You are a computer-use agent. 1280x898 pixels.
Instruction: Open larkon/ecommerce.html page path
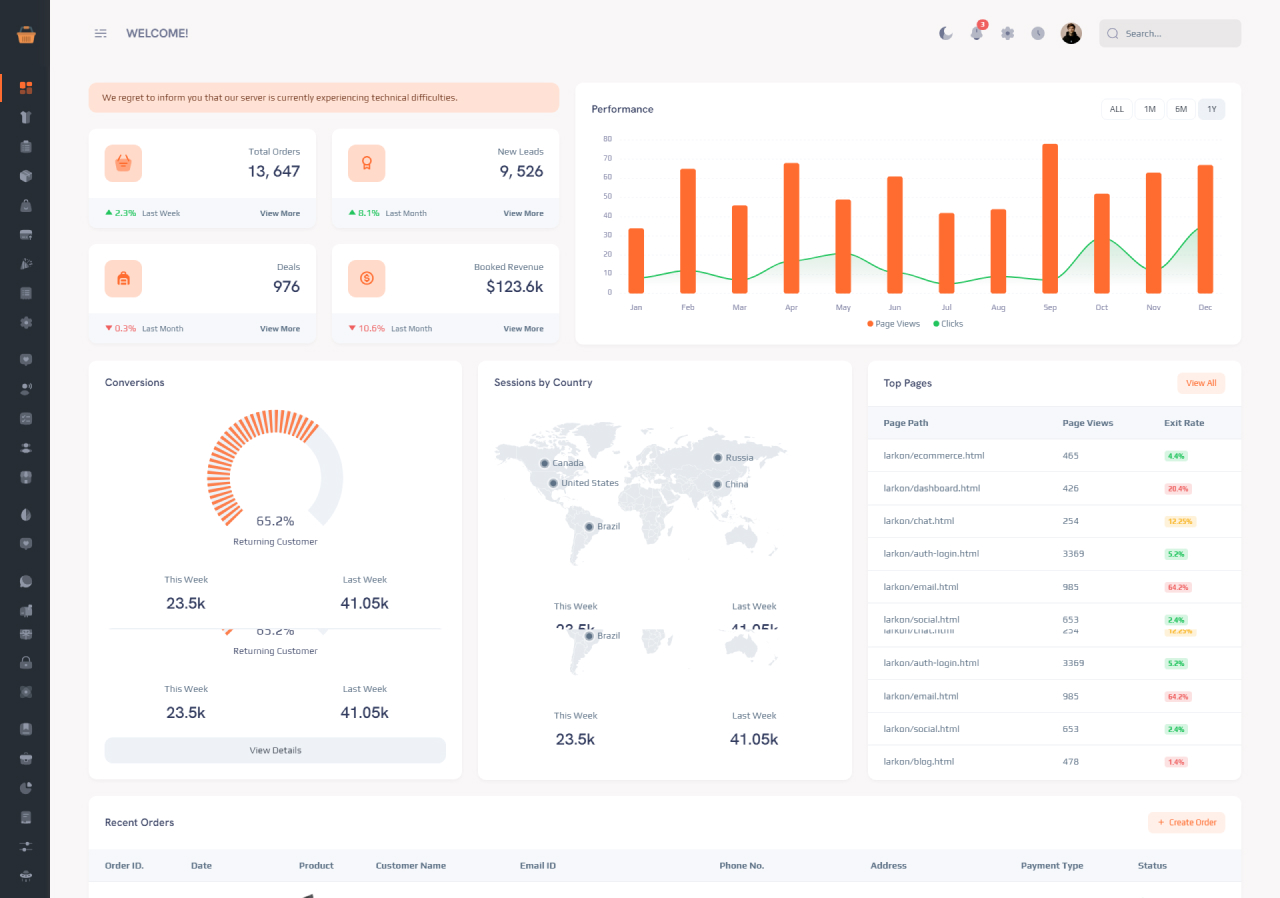(934, 455)
